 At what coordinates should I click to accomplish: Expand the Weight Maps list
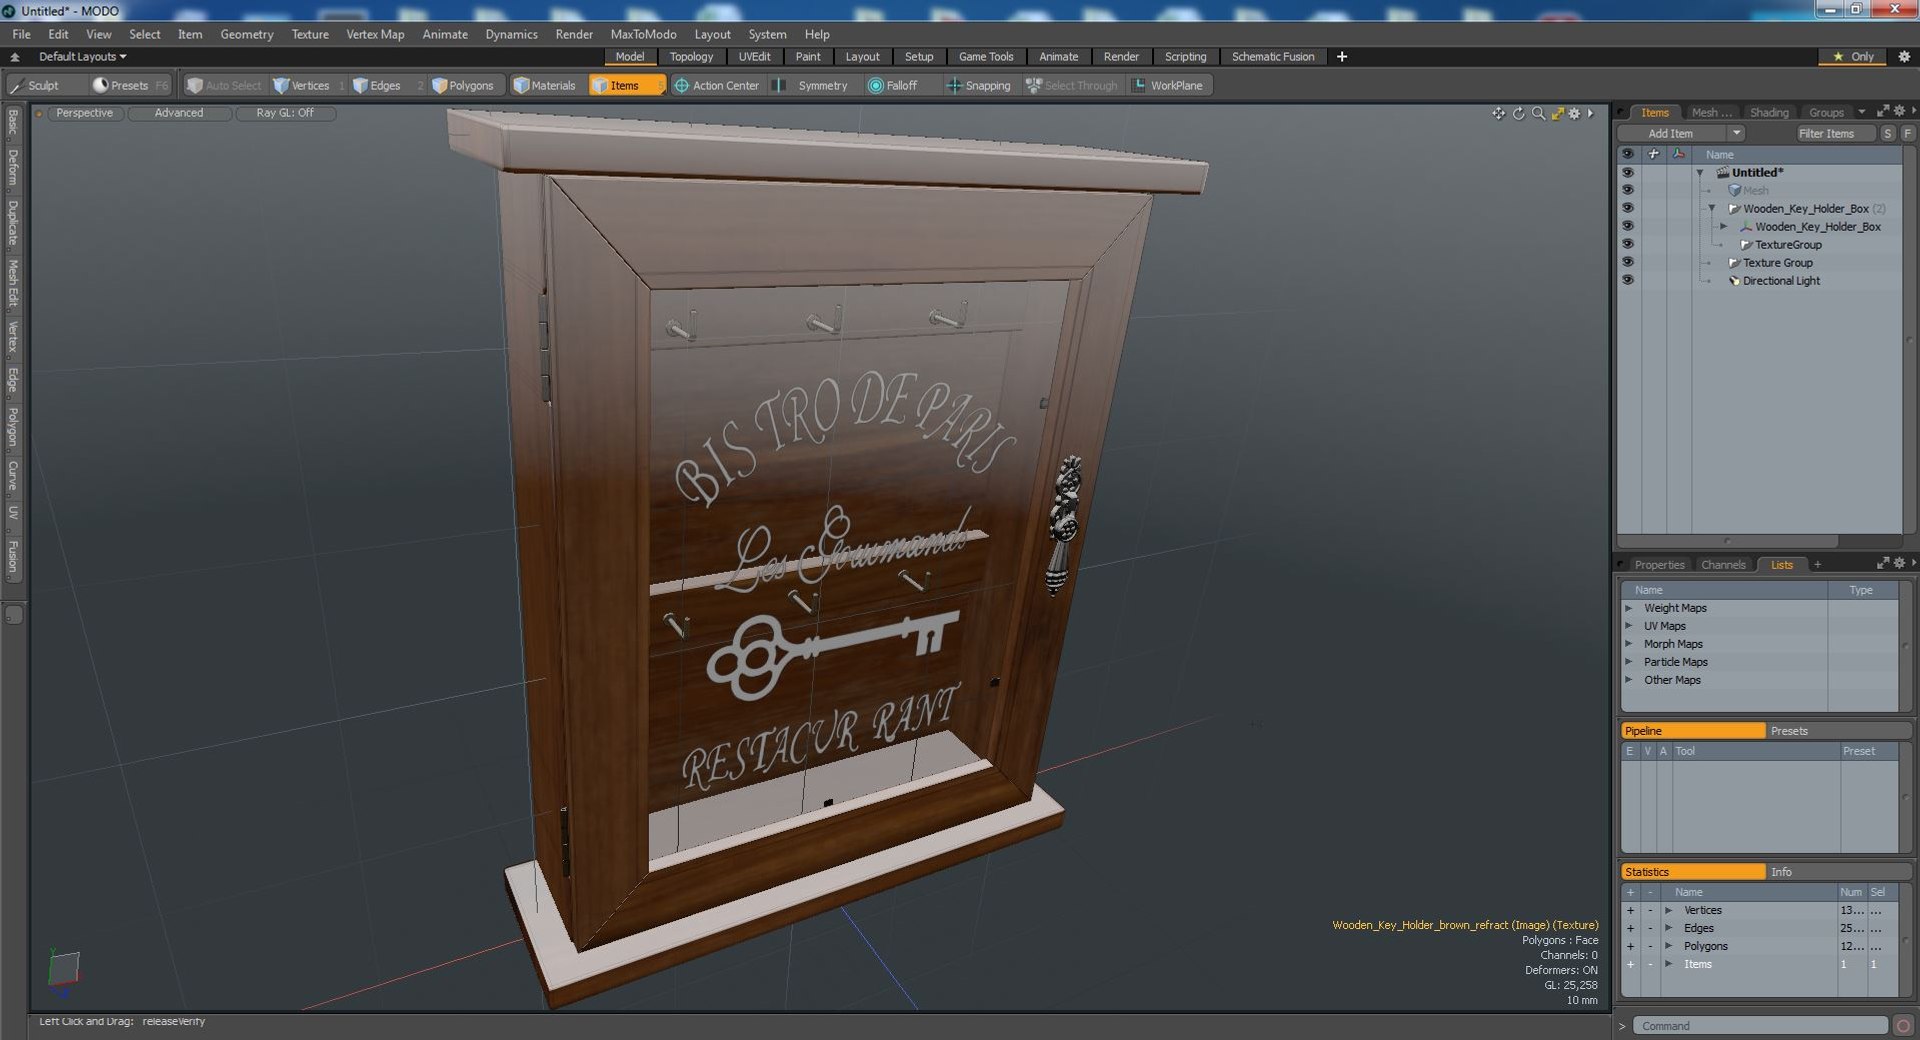click(1629, 608)
